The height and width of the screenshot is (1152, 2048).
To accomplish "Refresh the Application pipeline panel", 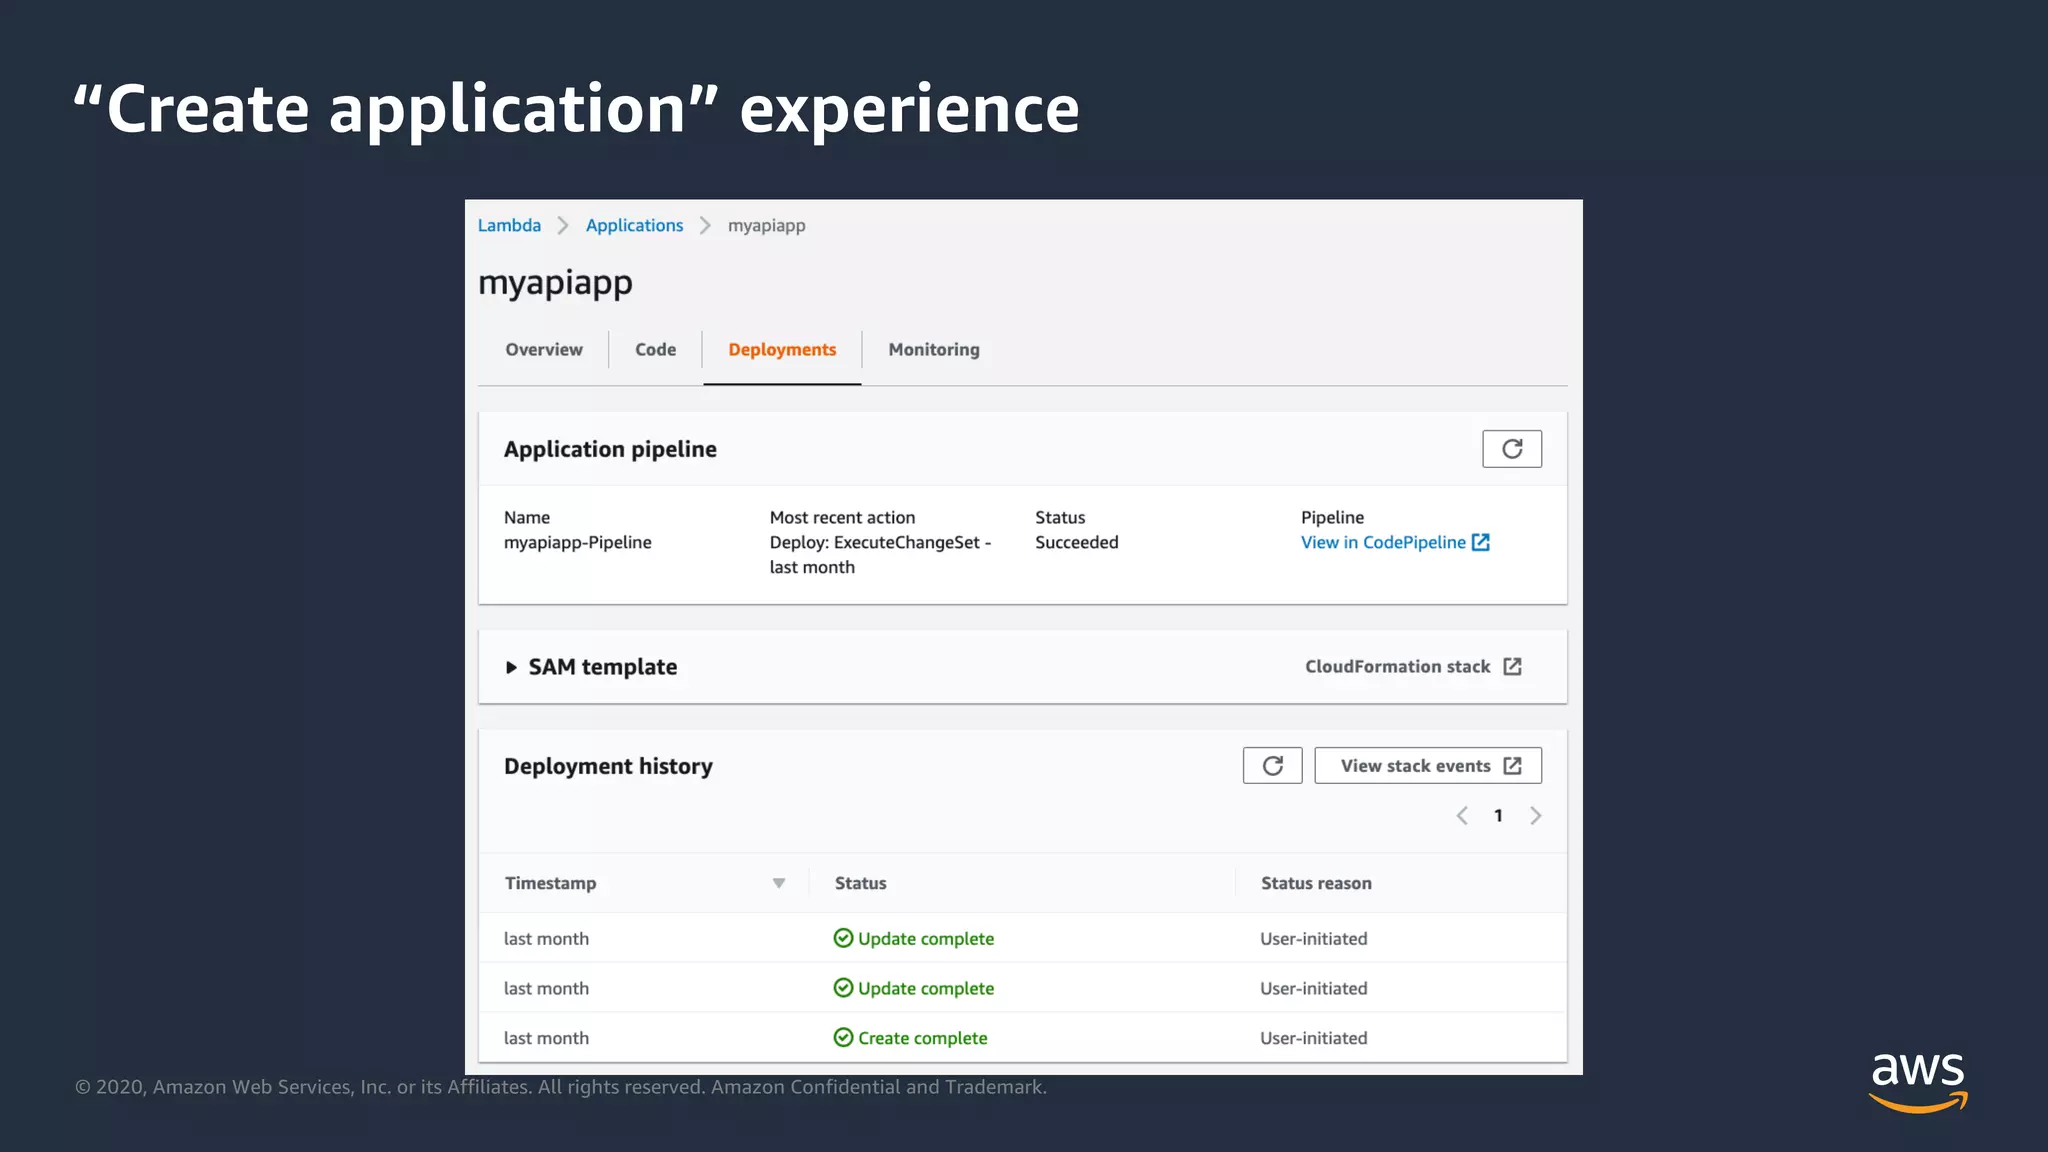I will pyautogui.click(x=1511, y=449).
